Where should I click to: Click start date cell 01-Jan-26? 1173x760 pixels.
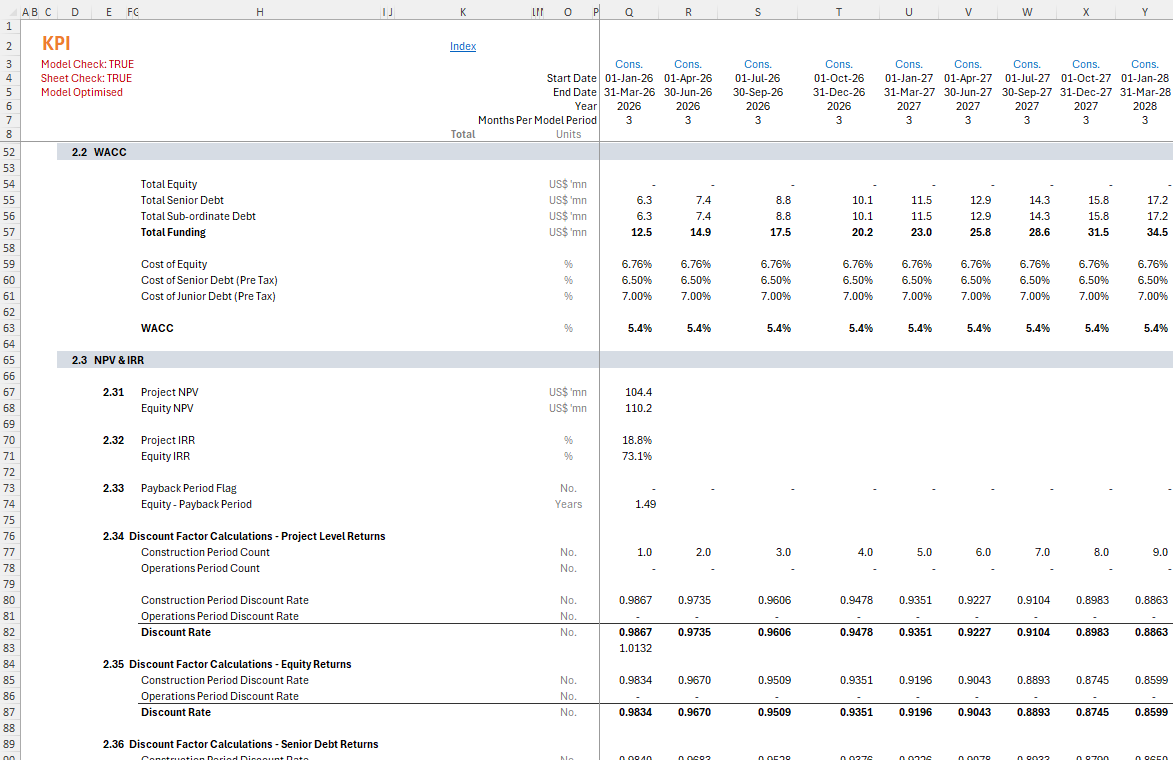628,79
